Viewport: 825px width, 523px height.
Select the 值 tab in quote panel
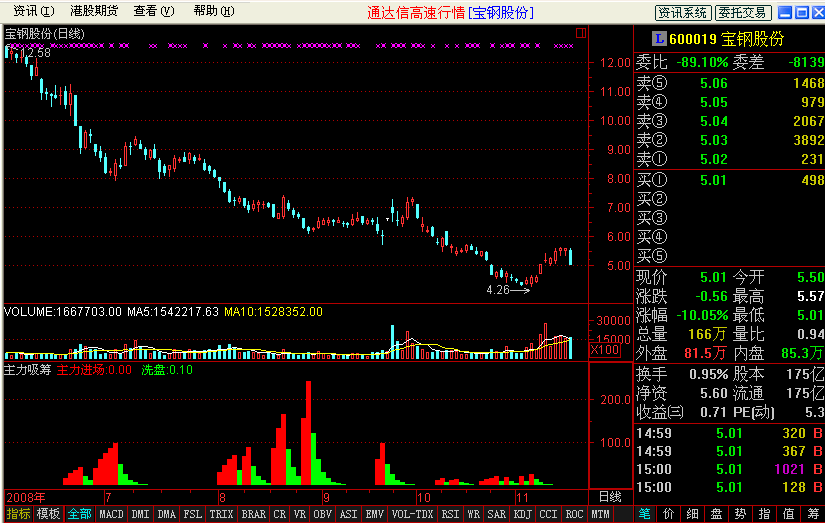pyautogui.click(x=788, y=514)
